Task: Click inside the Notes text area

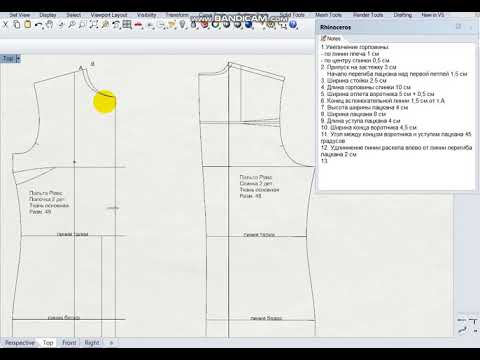Action: click(x=397, y=116)
